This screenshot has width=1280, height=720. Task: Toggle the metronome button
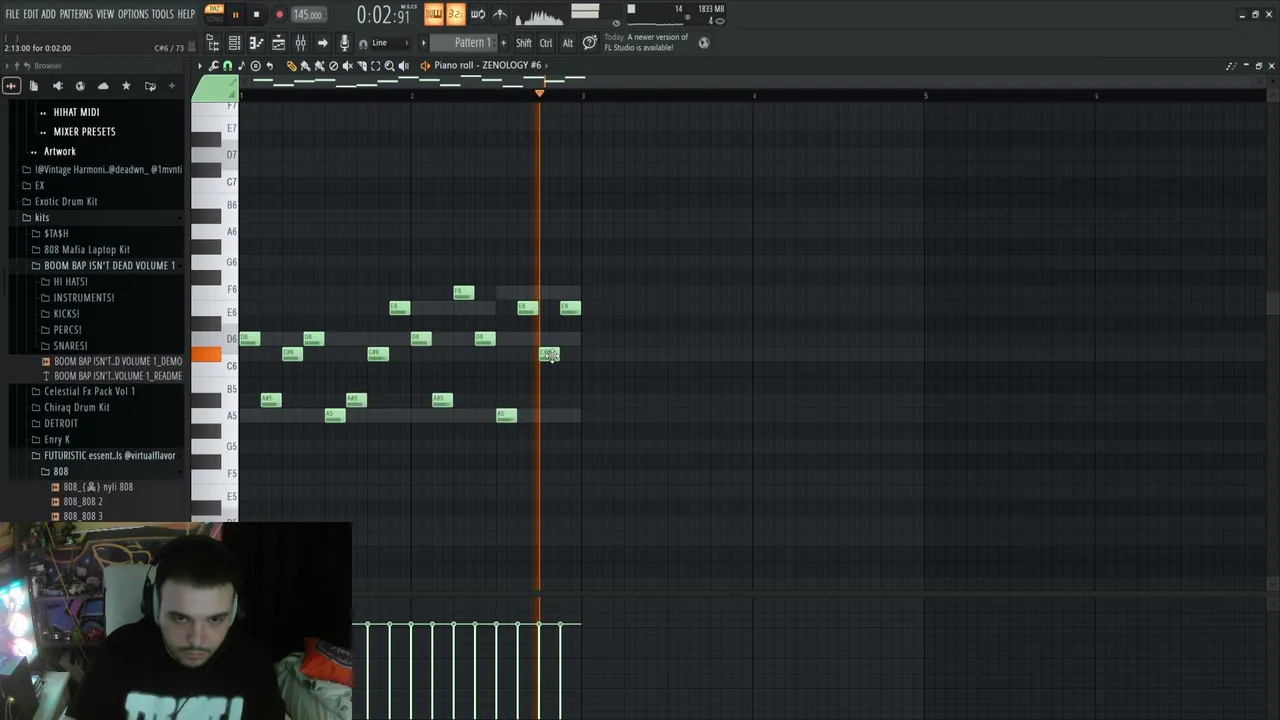(x=500, y=14)
